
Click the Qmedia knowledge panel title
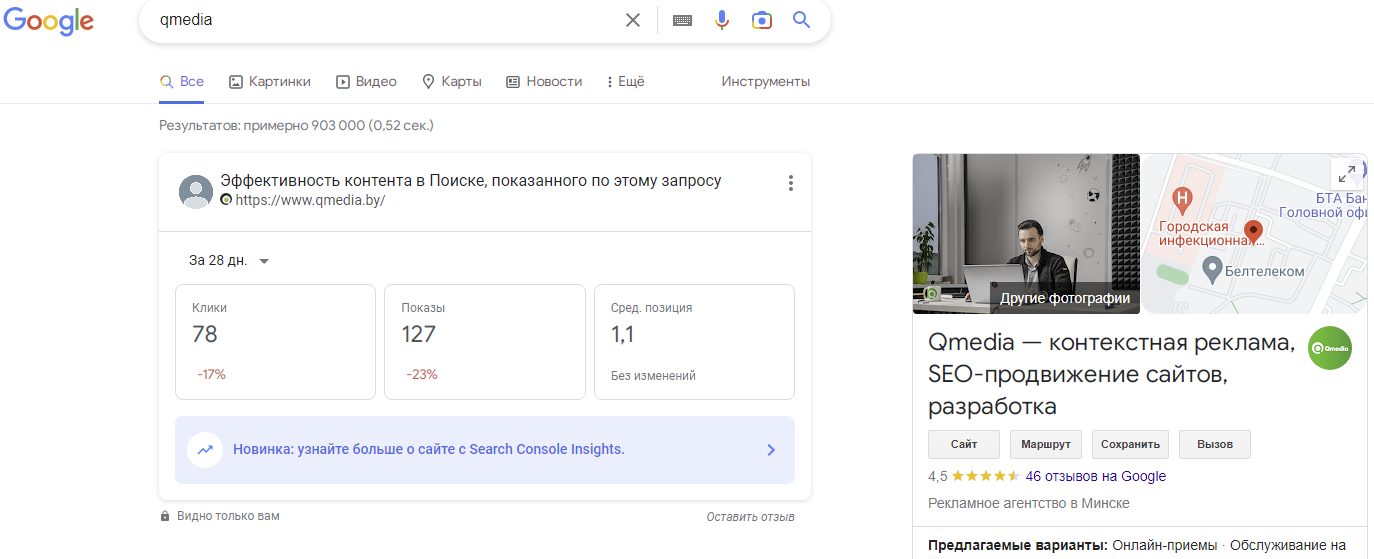pyautogui.click(x=1112, y=375)
